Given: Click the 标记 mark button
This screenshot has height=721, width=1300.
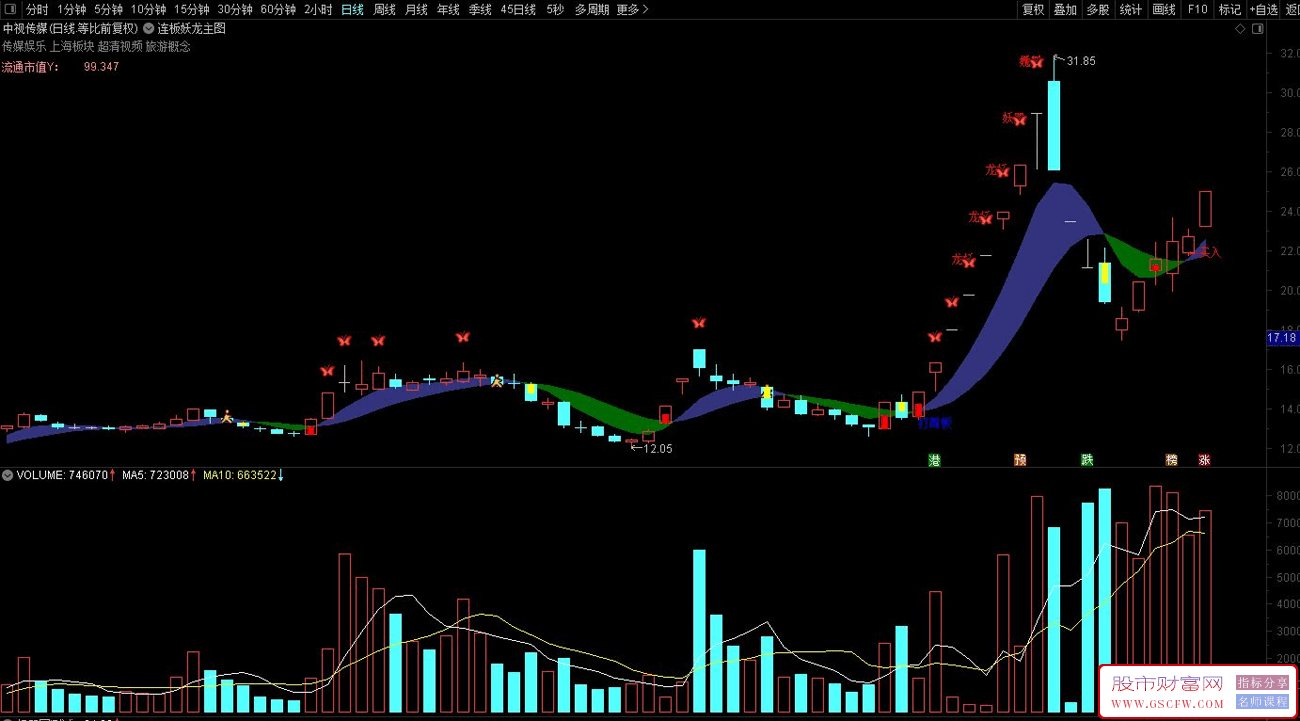Looking at the screenshot, I should tap(1229, 9).
